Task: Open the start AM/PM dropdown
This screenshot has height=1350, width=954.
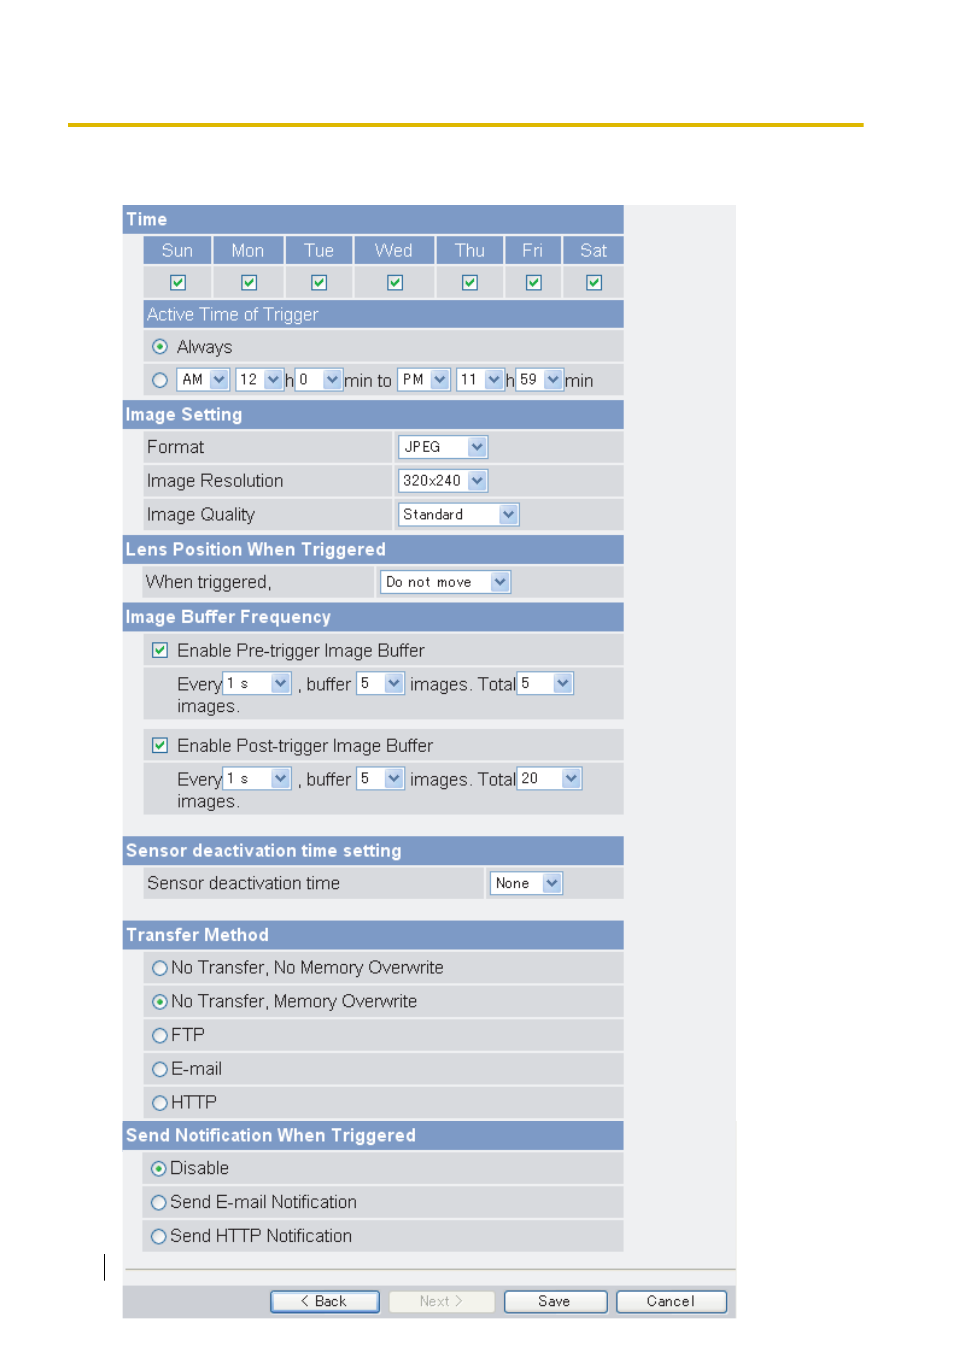Action: tap(203, 380)
